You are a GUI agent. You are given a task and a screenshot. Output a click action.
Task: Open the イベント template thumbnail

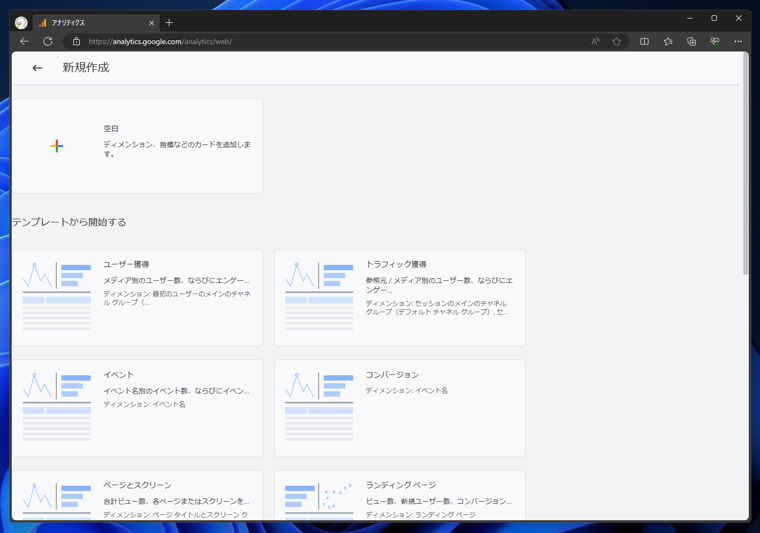(x=57, y=407)
